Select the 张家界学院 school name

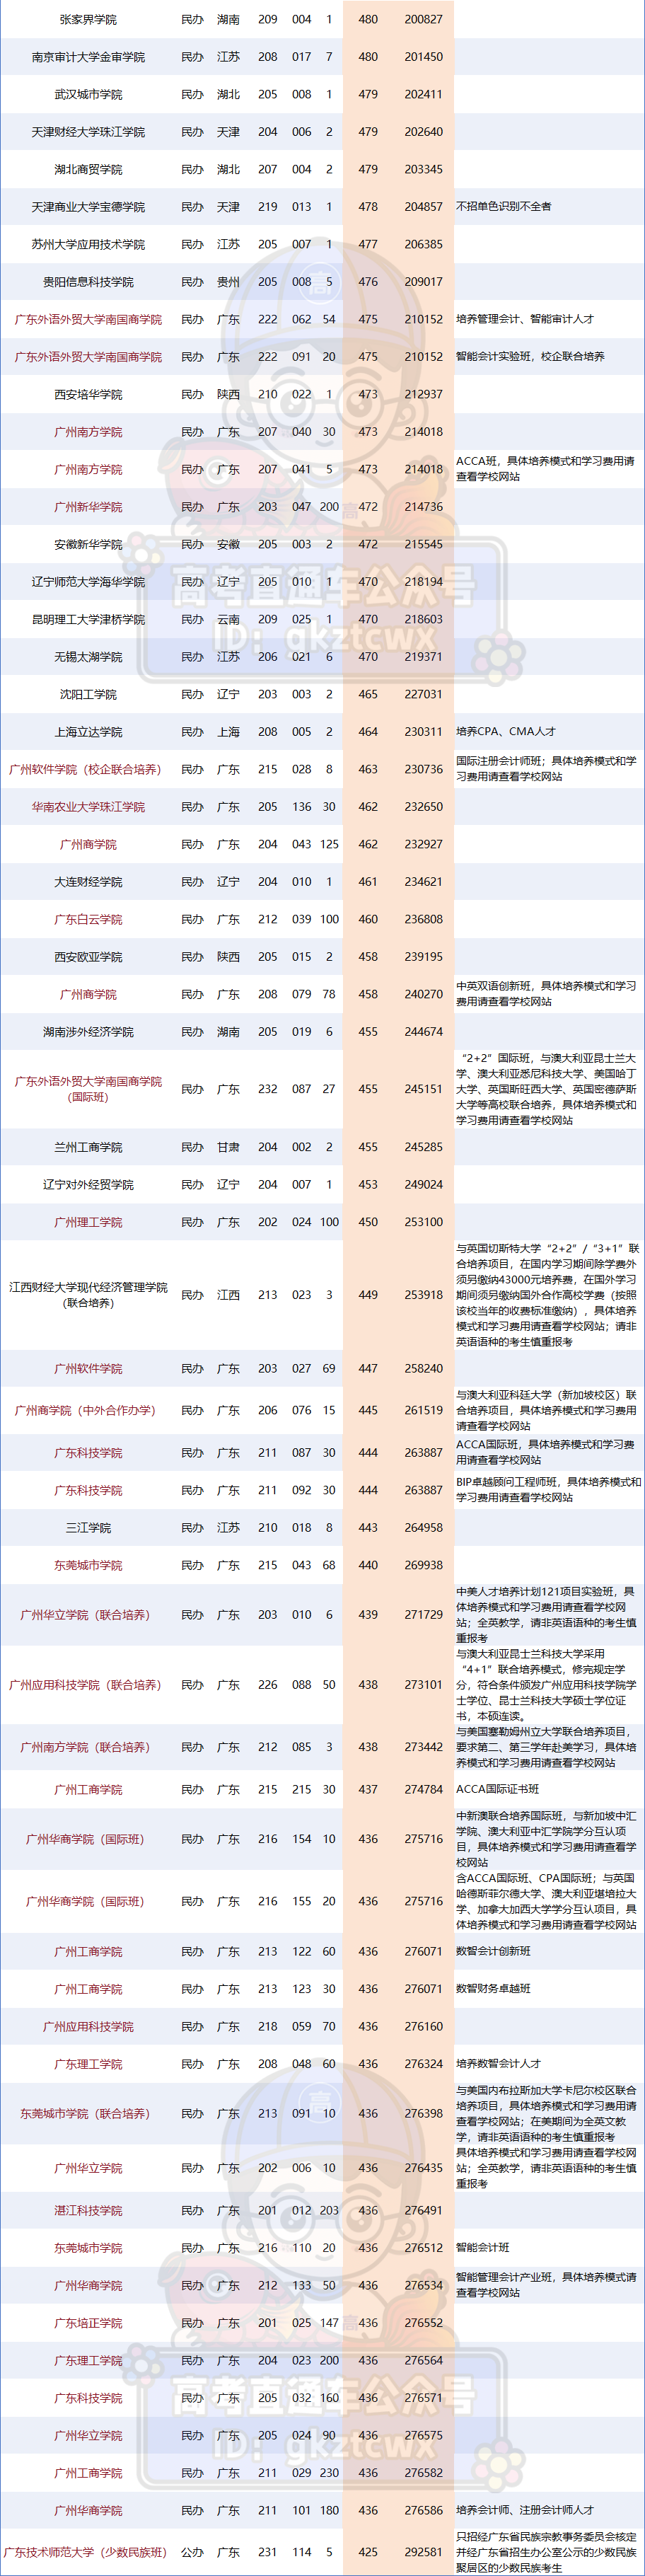click(88, 19)
